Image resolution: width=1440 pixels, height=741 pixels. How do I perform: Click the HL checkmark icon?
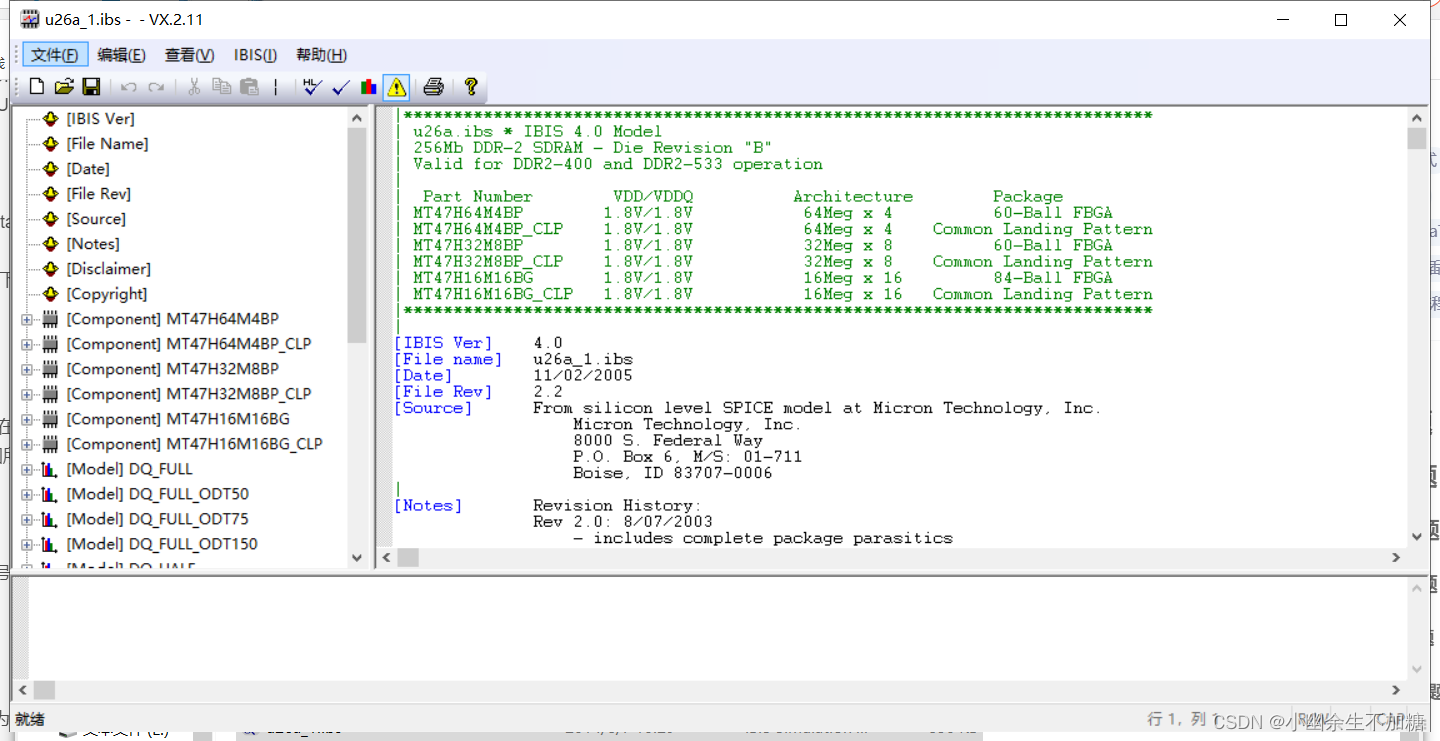click(x=312, y=87)
